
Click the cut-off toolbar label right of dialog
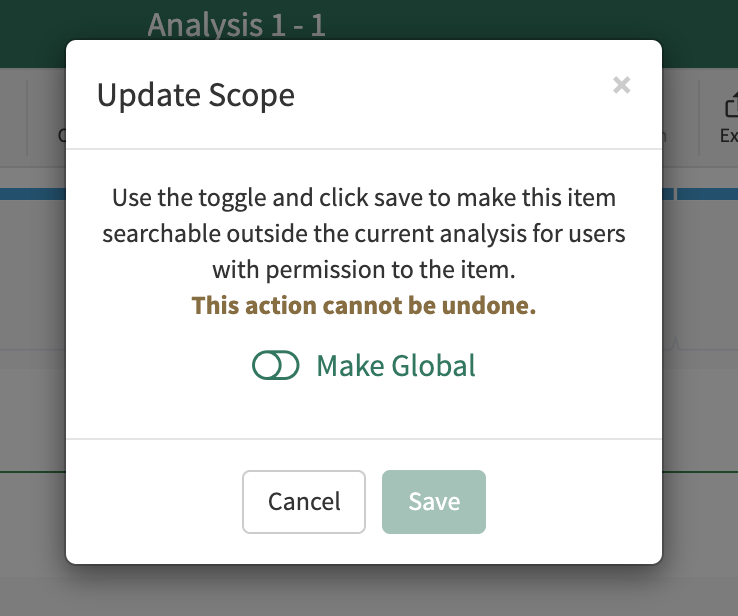point(664,135)
